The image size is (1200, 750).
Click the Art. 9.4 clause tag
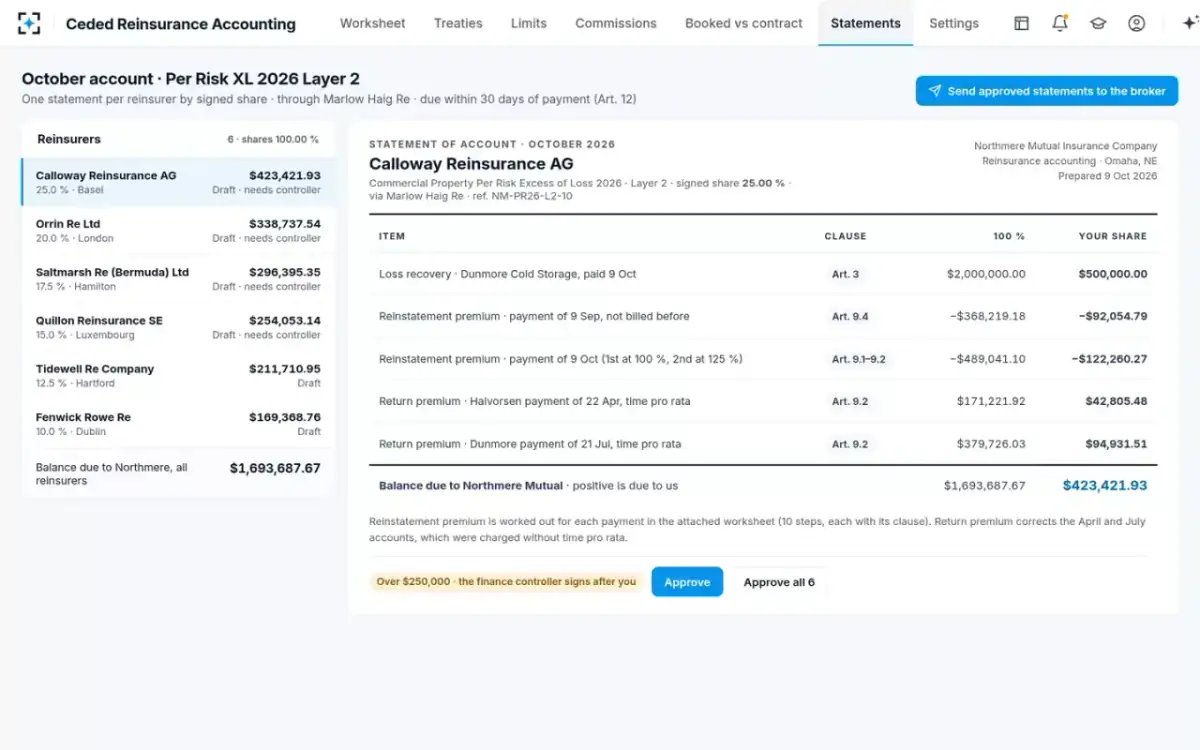tap(850, 316)
